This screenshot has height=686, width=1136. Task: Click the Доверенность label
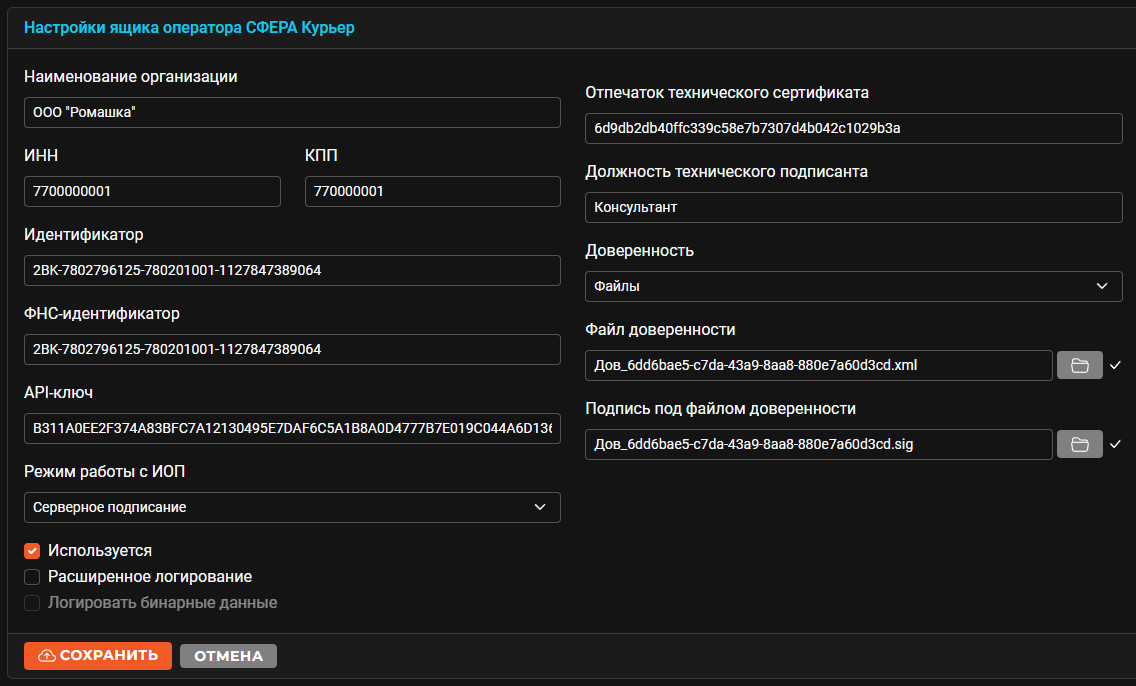point(640,251)
